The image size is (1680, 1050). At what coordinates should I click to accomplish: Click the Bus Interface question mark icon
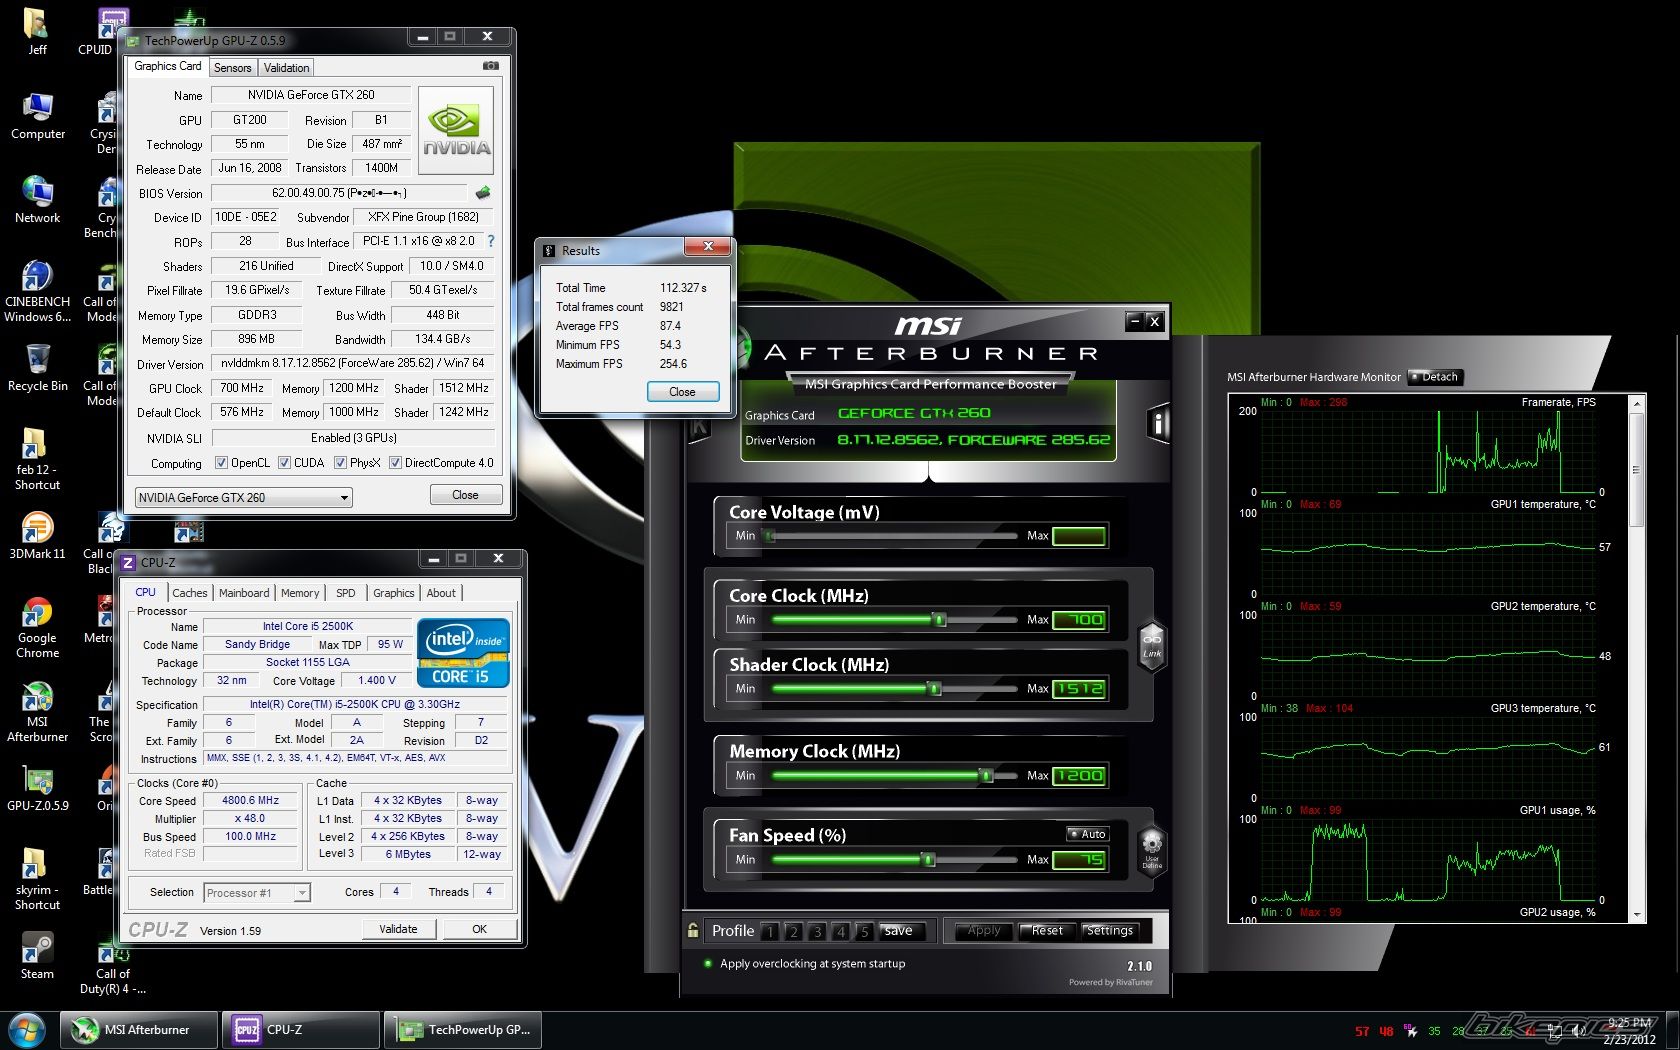491,241
